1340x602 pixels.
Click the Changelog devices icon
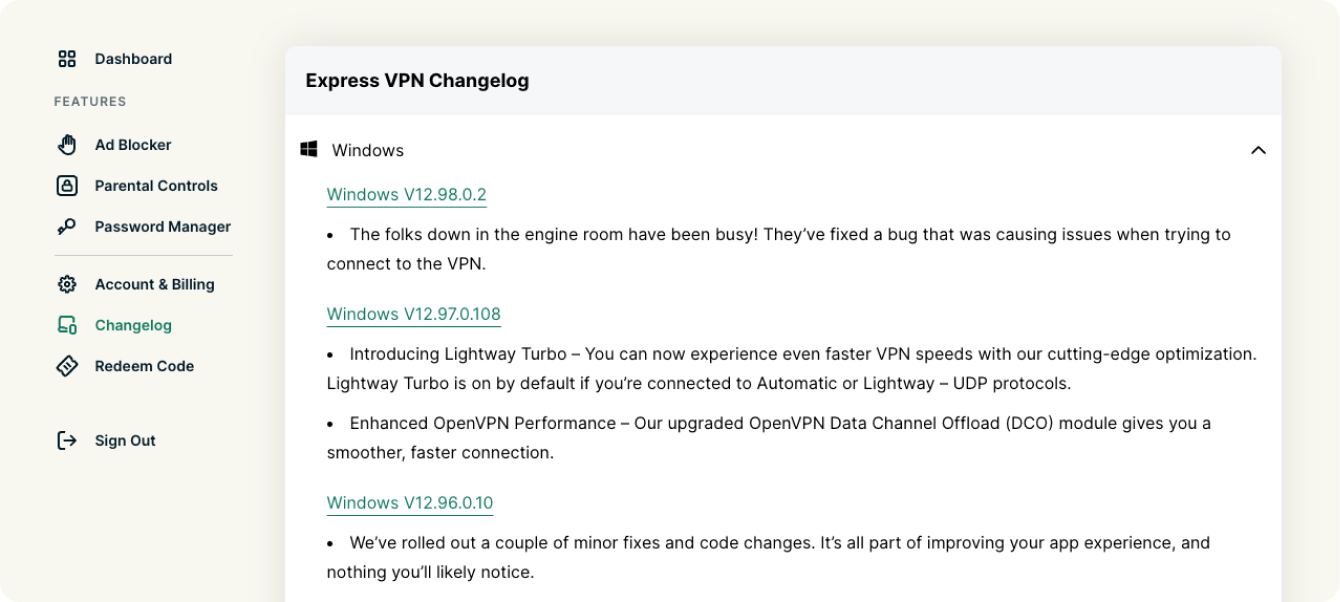click(x=67, y=326)
